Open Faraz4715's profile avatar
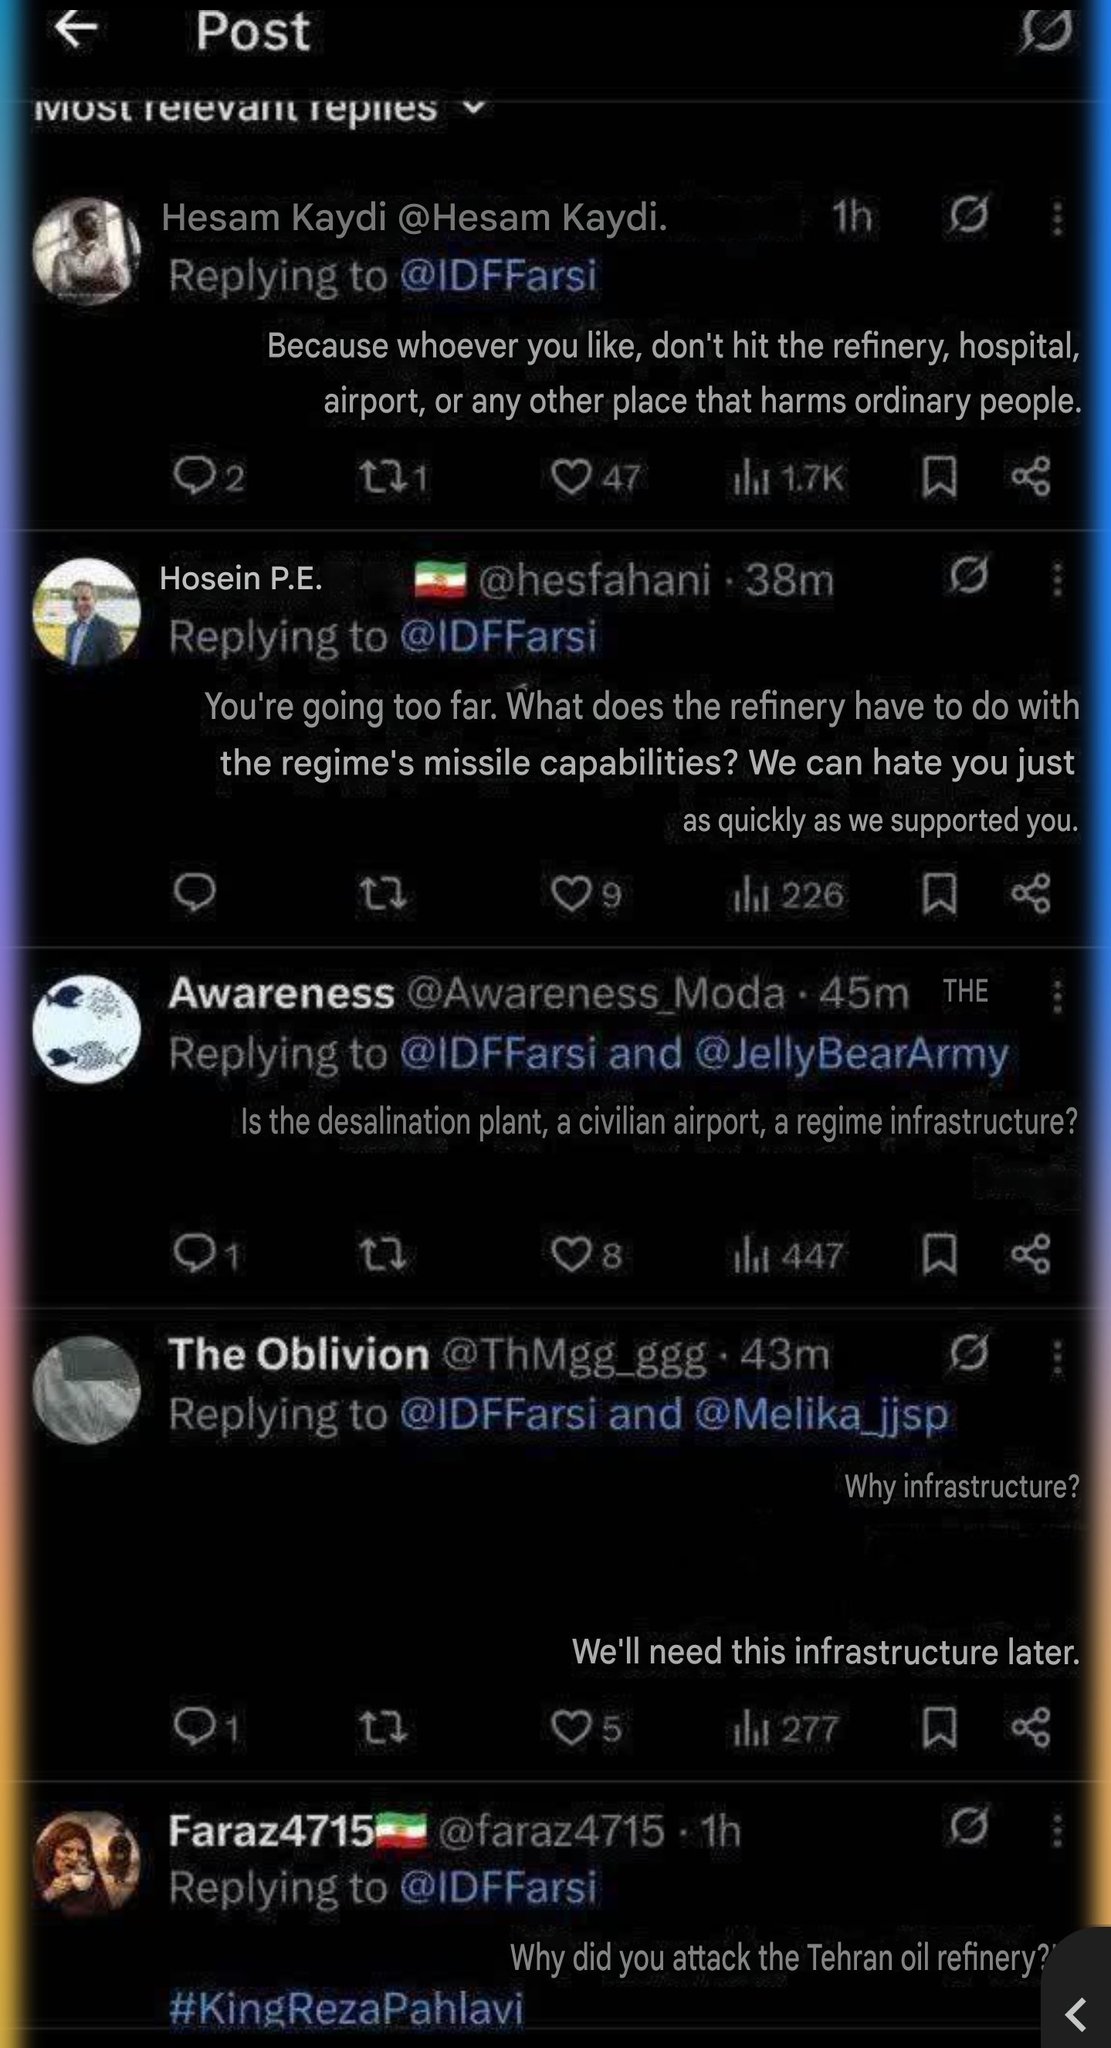The height and width of the screenshot is (2048, 1111). point(86,1862)
